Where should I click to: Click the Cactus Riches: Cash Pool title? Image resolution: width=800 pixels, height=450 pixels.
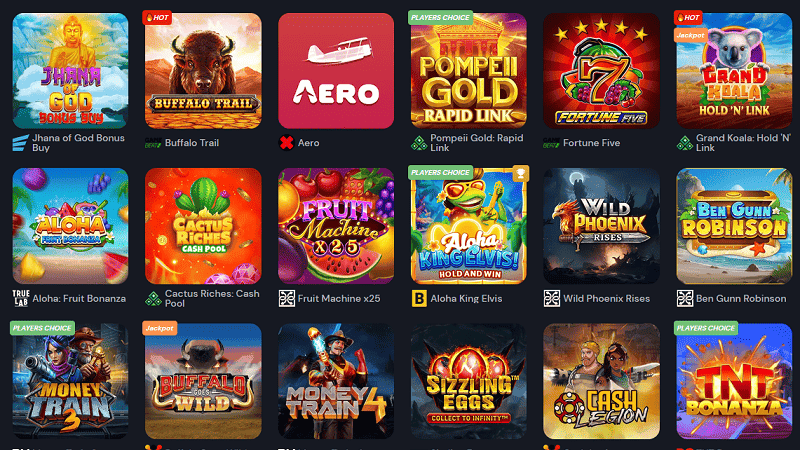212,298
